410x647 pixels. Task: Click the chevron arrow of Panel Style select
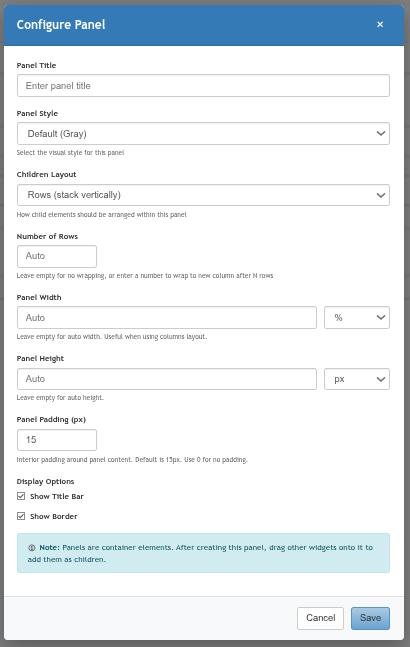pyautogui.click(x=381, y=134)
